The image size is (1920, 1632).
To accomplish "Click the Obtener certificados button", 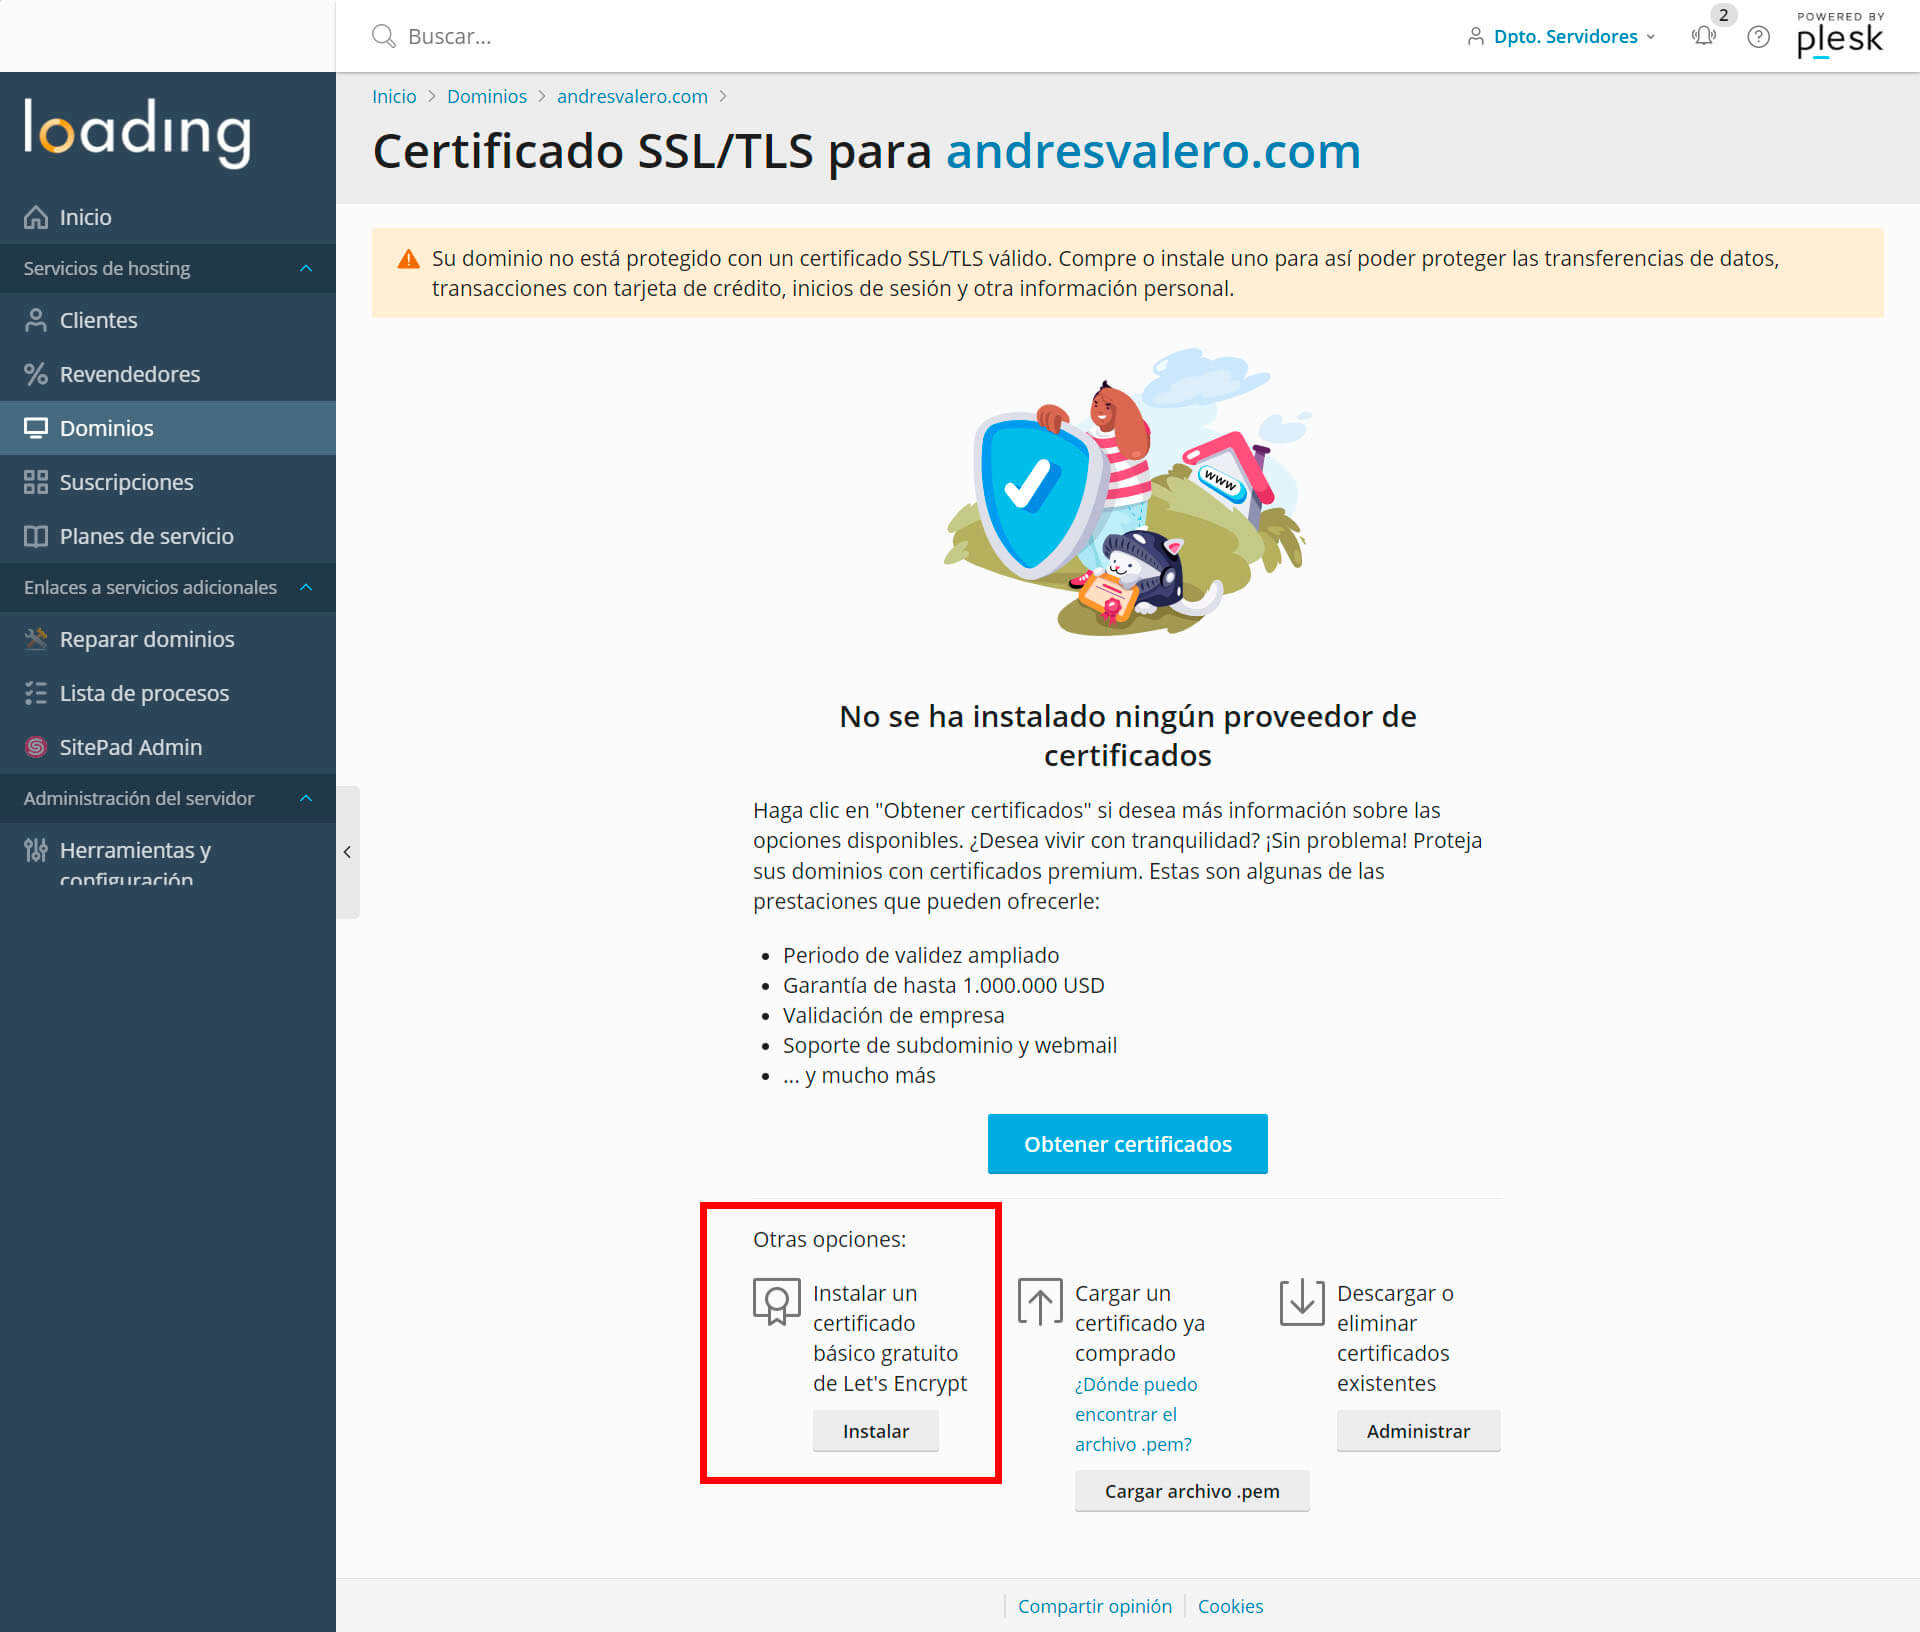I will (x=1128, y=1144).
